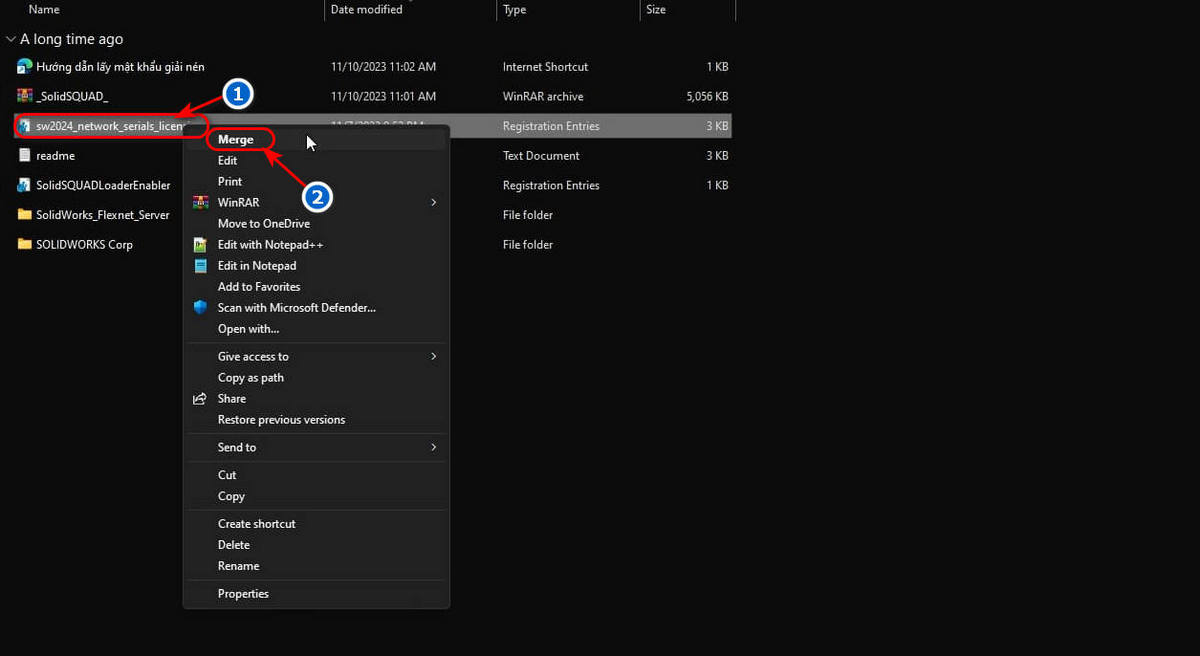Select Create shortcut
1200x656 pixels.
257,524
